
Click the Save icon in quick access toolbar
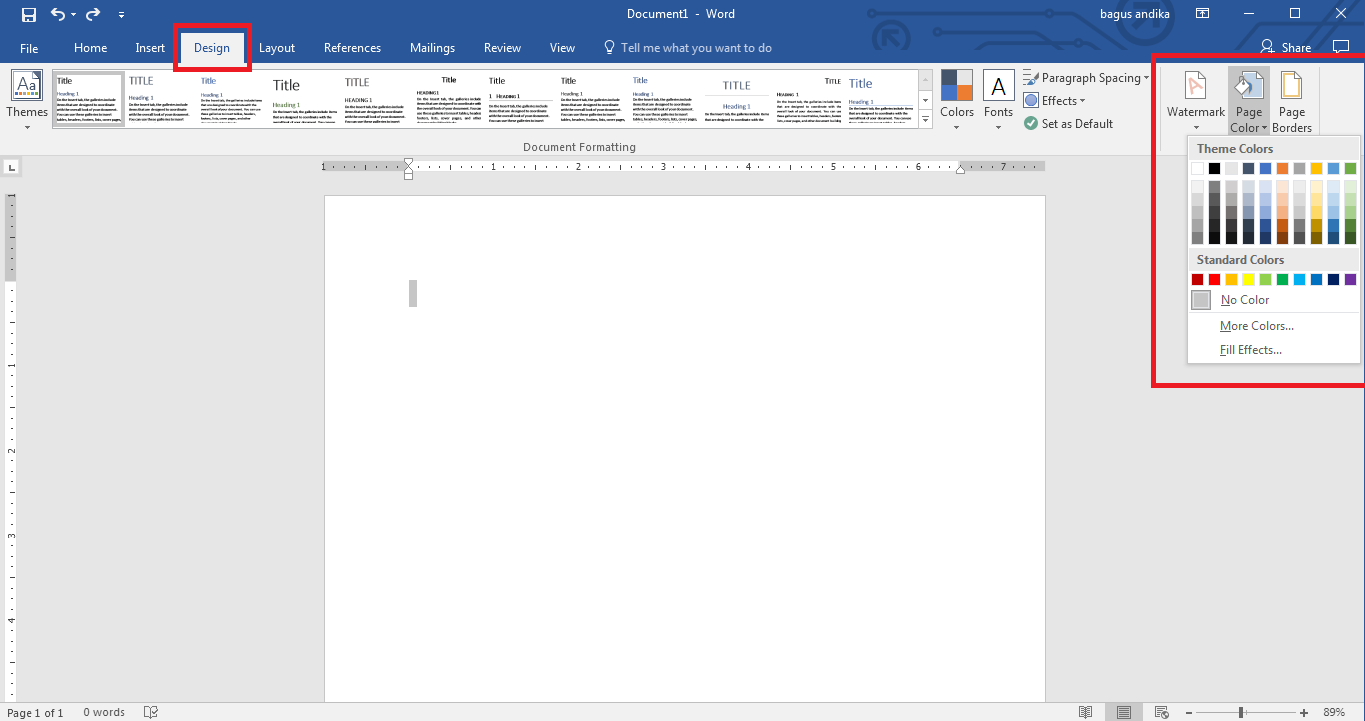pos(29,14)
